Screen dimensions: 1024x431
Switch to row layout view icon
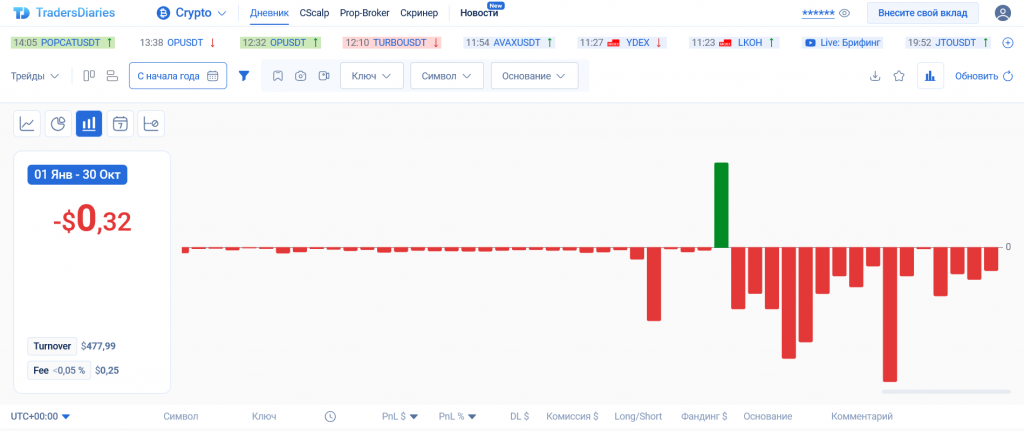pos(112,76)
